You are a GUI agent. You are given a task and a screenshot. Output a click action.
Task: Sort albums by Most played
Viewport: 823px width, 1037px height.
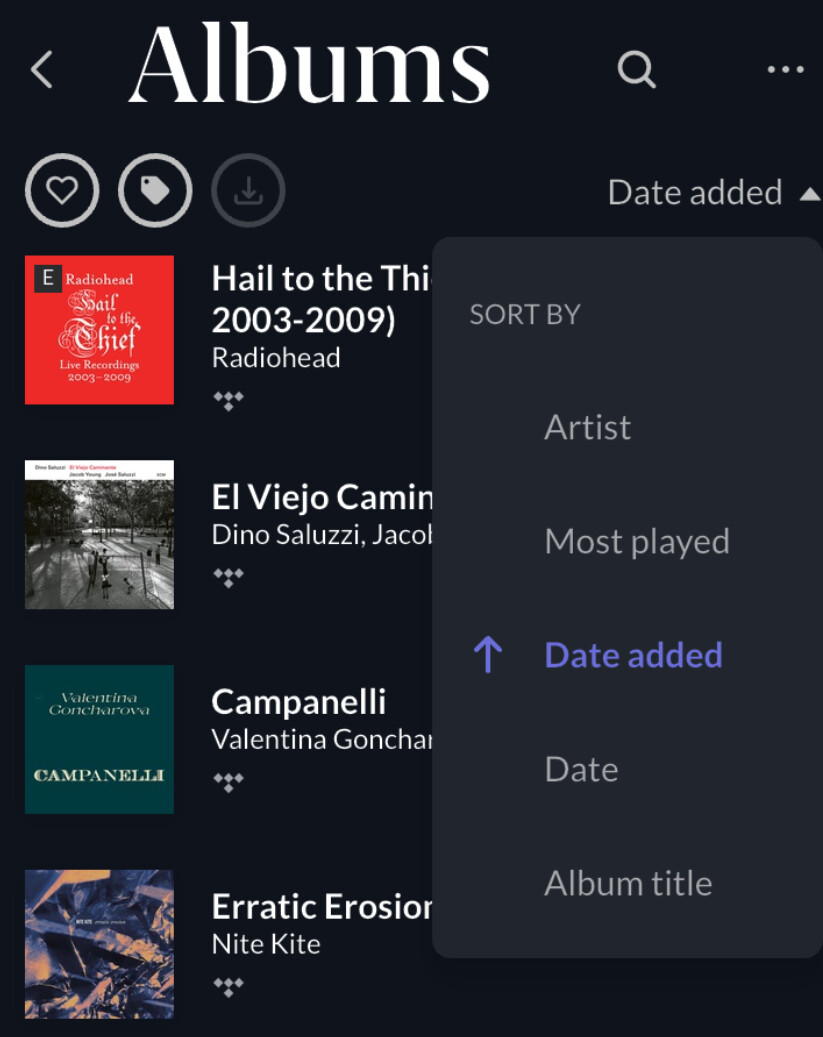click(637, 542)
